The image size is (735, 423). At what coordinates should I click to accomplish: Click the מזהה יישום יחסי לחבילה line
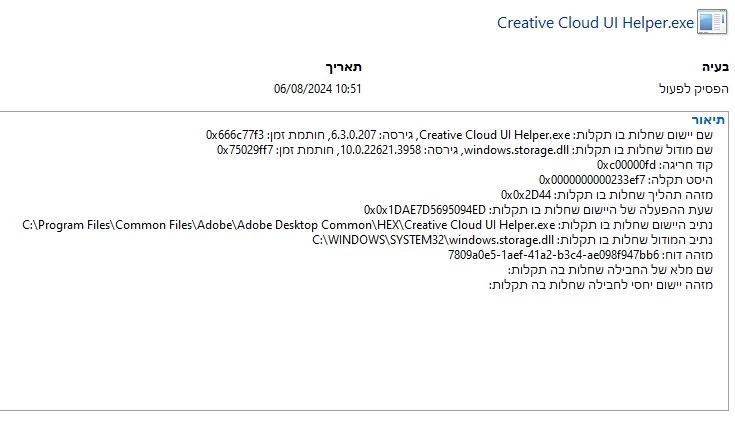coord(601,285)
